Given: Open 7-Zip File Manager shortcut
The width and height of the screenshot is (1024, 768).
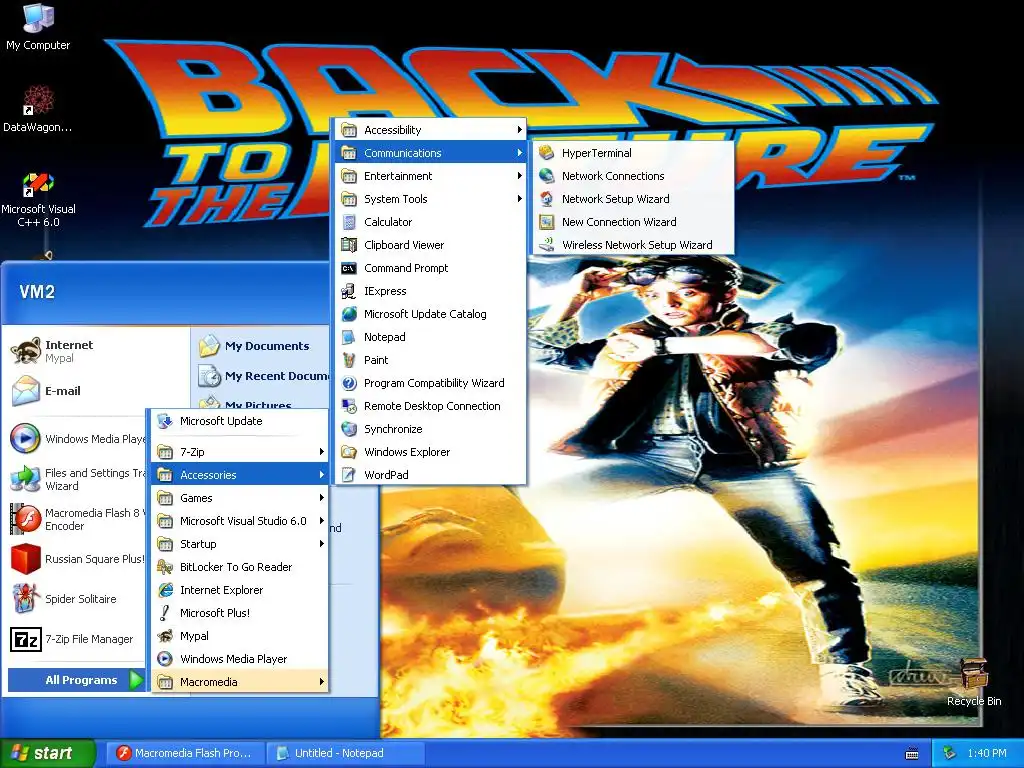Looking at the screenshot, I should pyautogui.click(x=77, y=639).
